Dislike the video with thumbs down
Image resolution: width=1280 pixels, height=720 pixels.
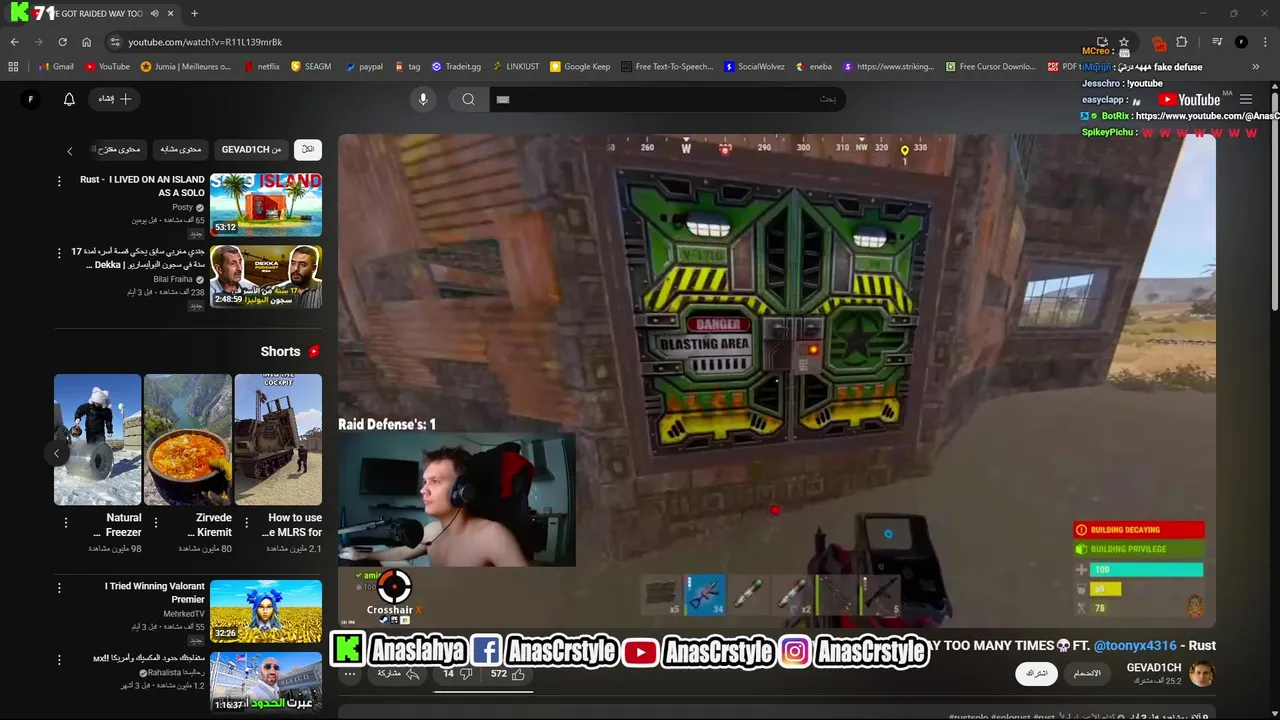(456, 674)
